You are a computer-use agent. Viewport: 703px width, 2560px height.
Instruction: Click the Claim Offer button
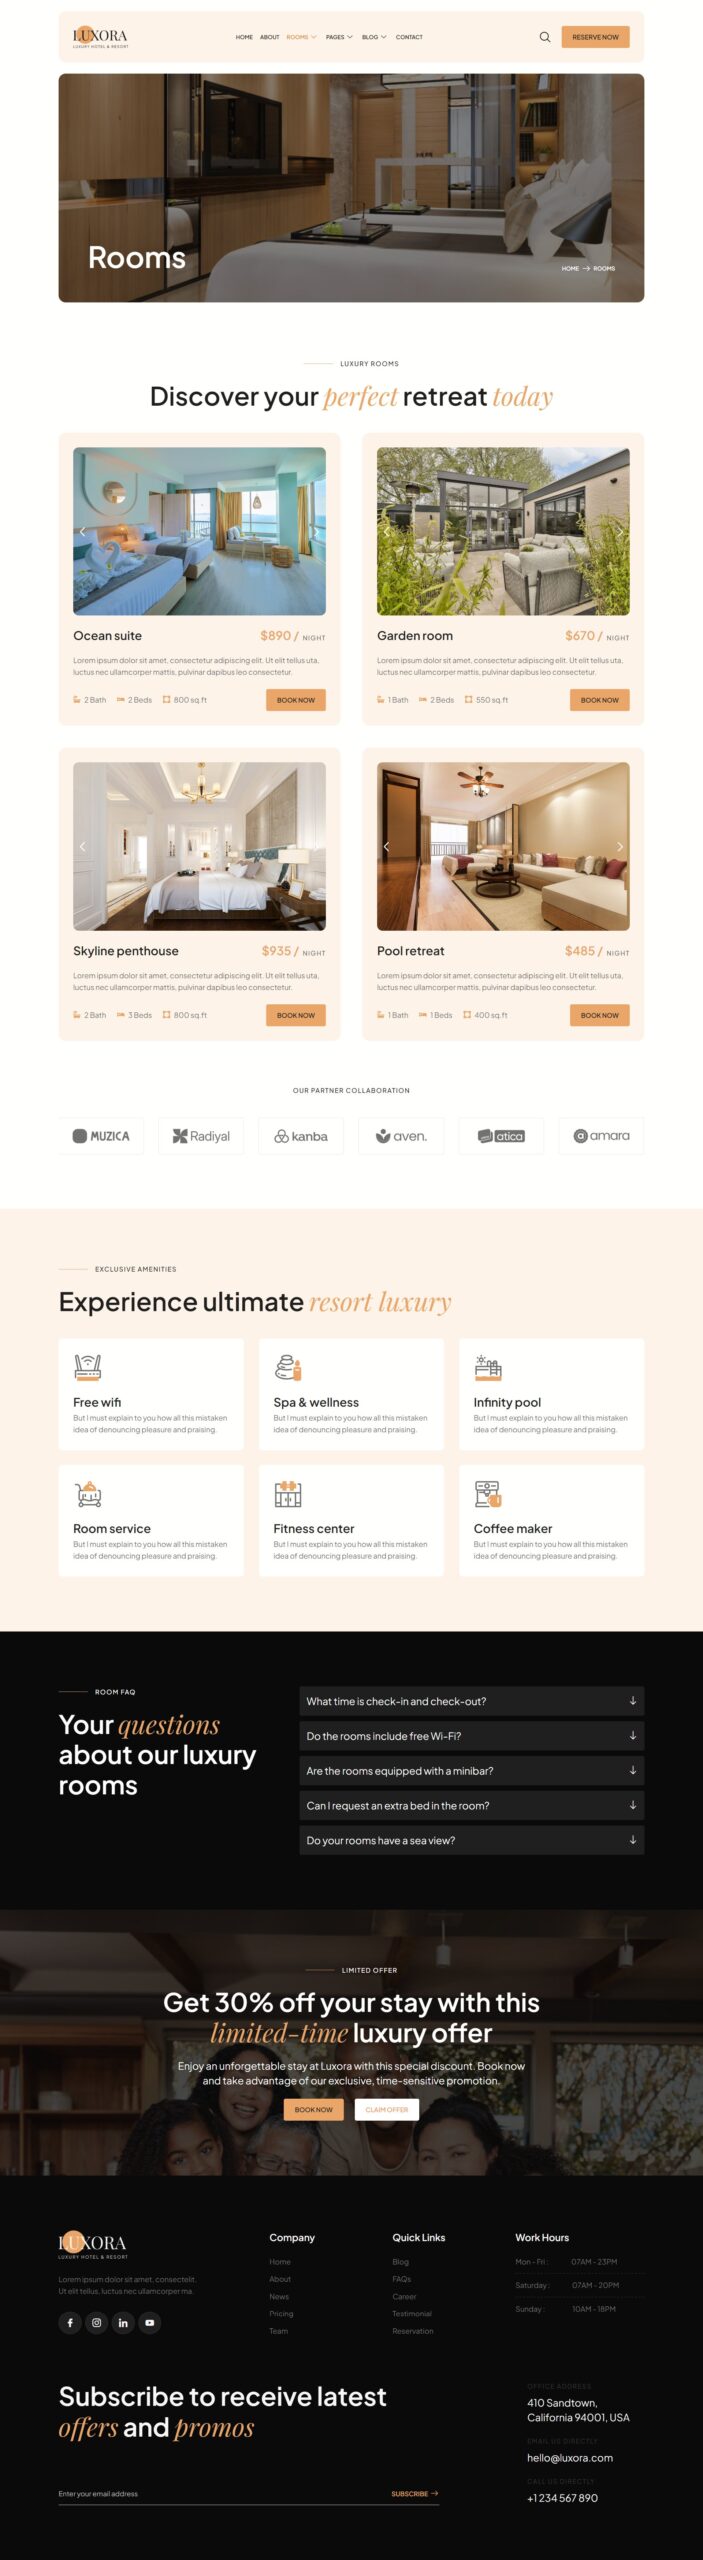(387, 2109)
